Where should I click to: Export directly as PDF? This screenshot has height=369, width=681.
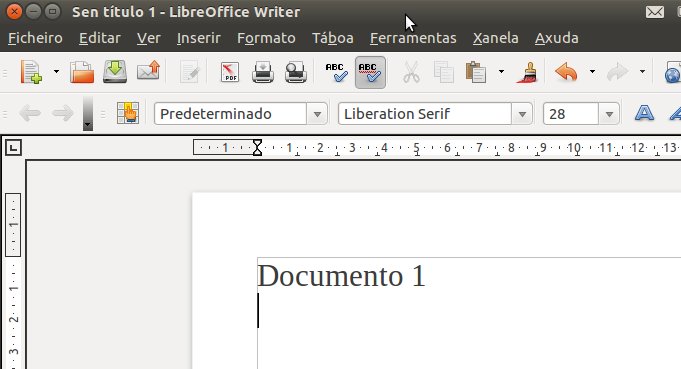(230, 72)
